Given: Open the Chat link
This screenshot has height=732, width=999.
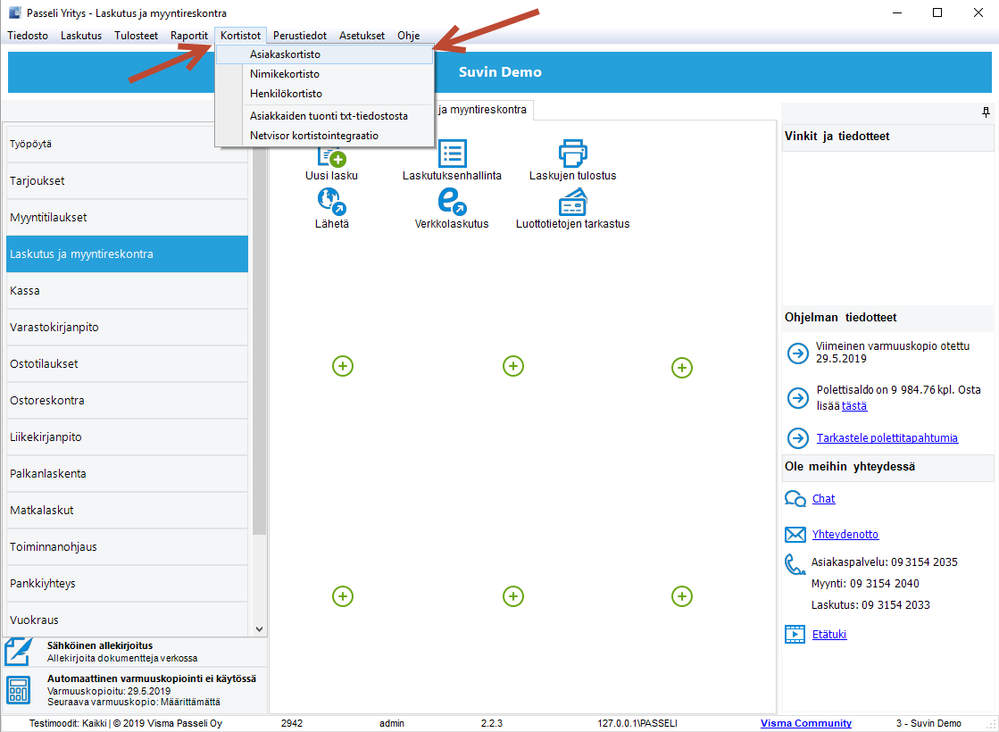Looking at the screenshot, I should (823, 499).
